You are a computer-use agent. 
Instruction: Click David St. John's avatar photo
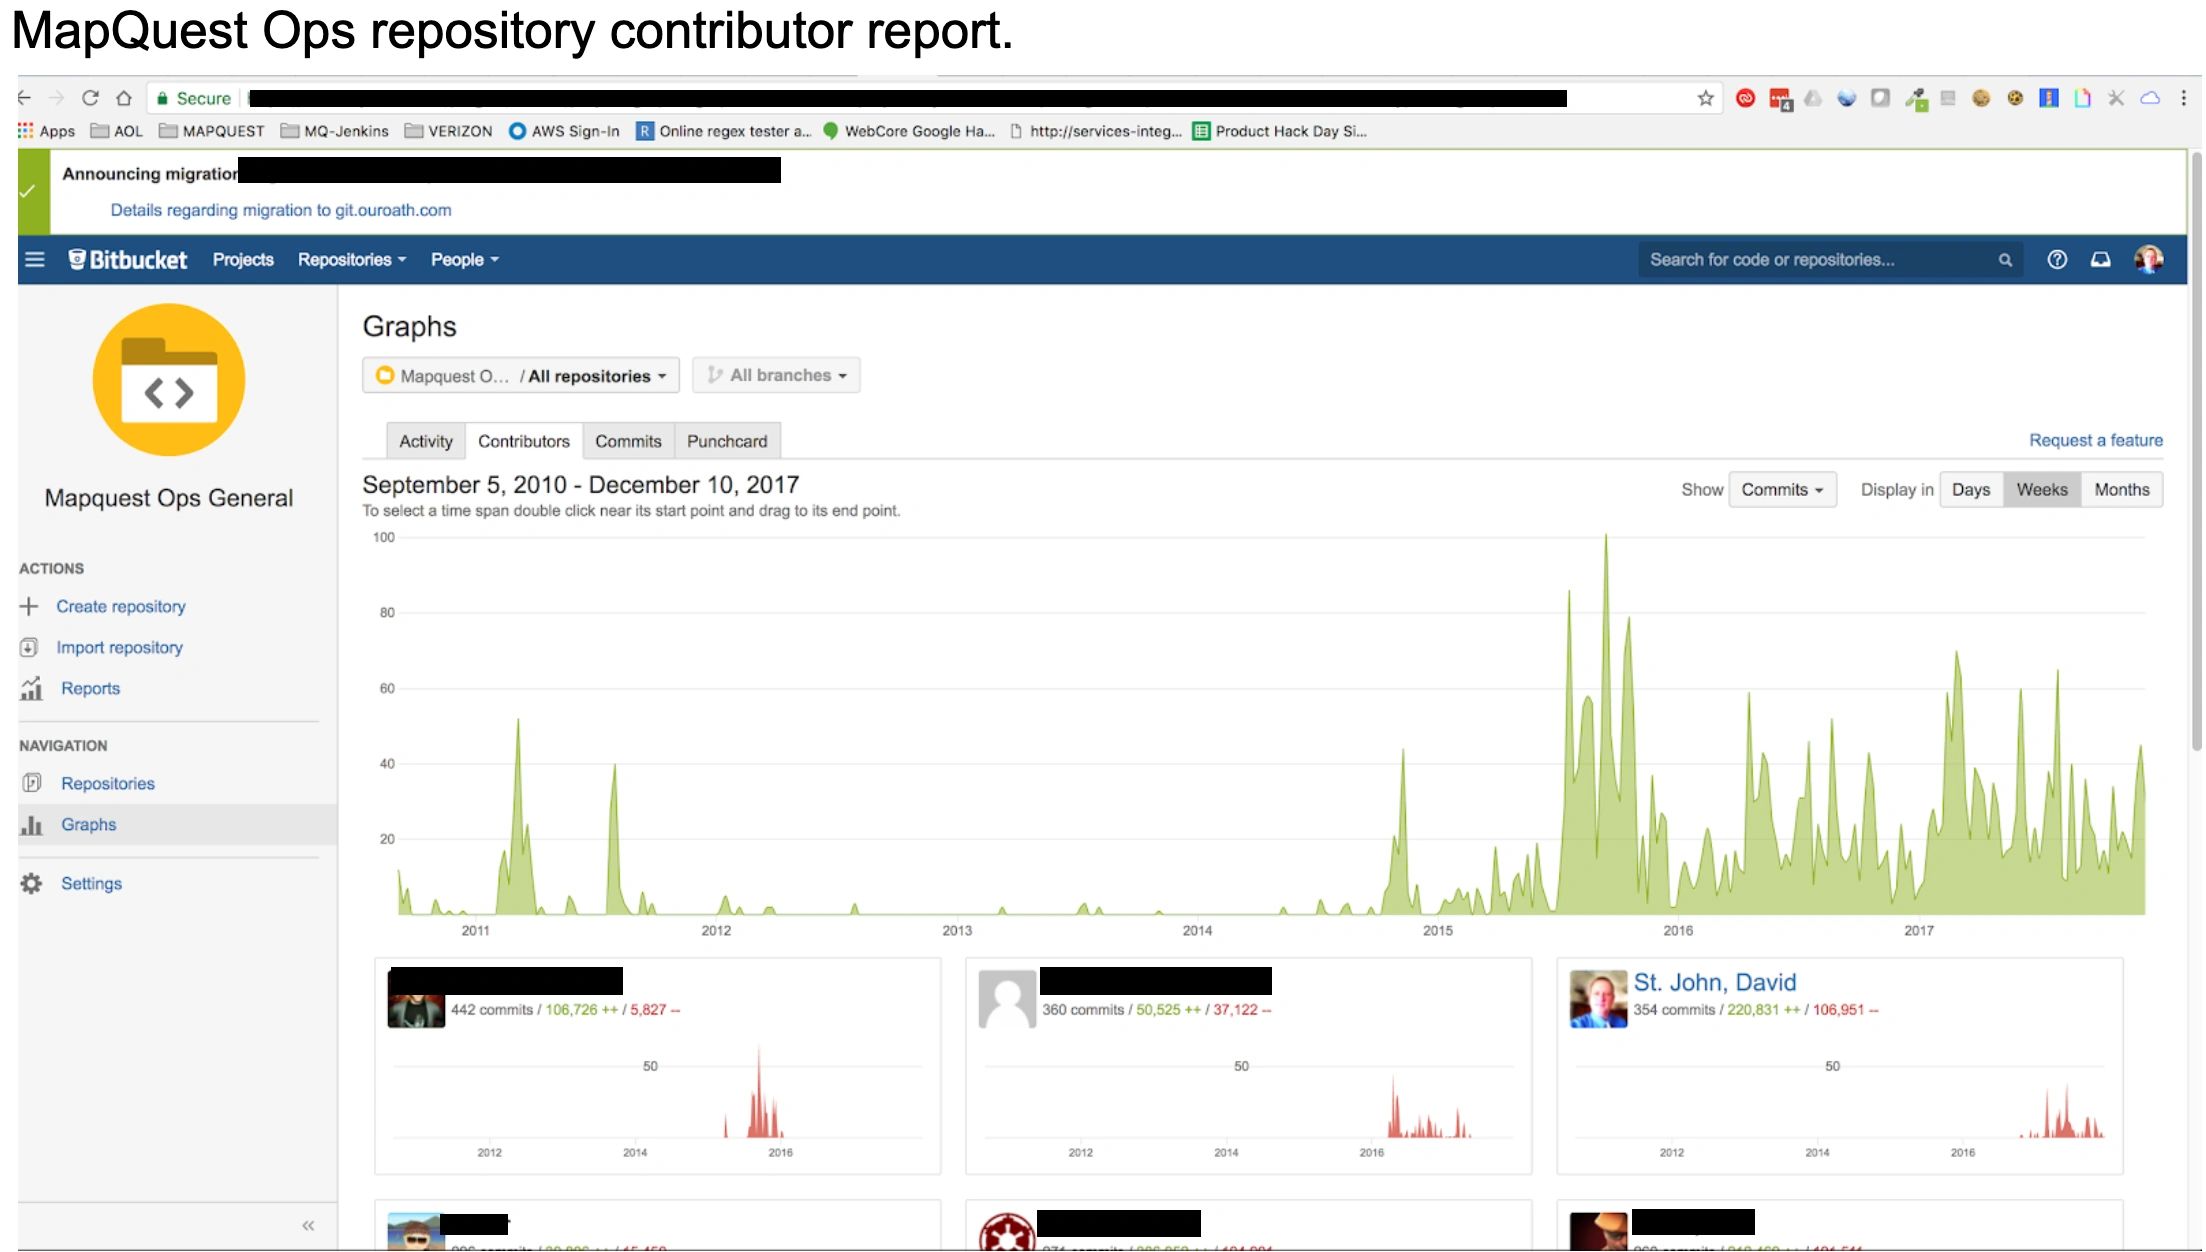click(x=1598, y=999)
